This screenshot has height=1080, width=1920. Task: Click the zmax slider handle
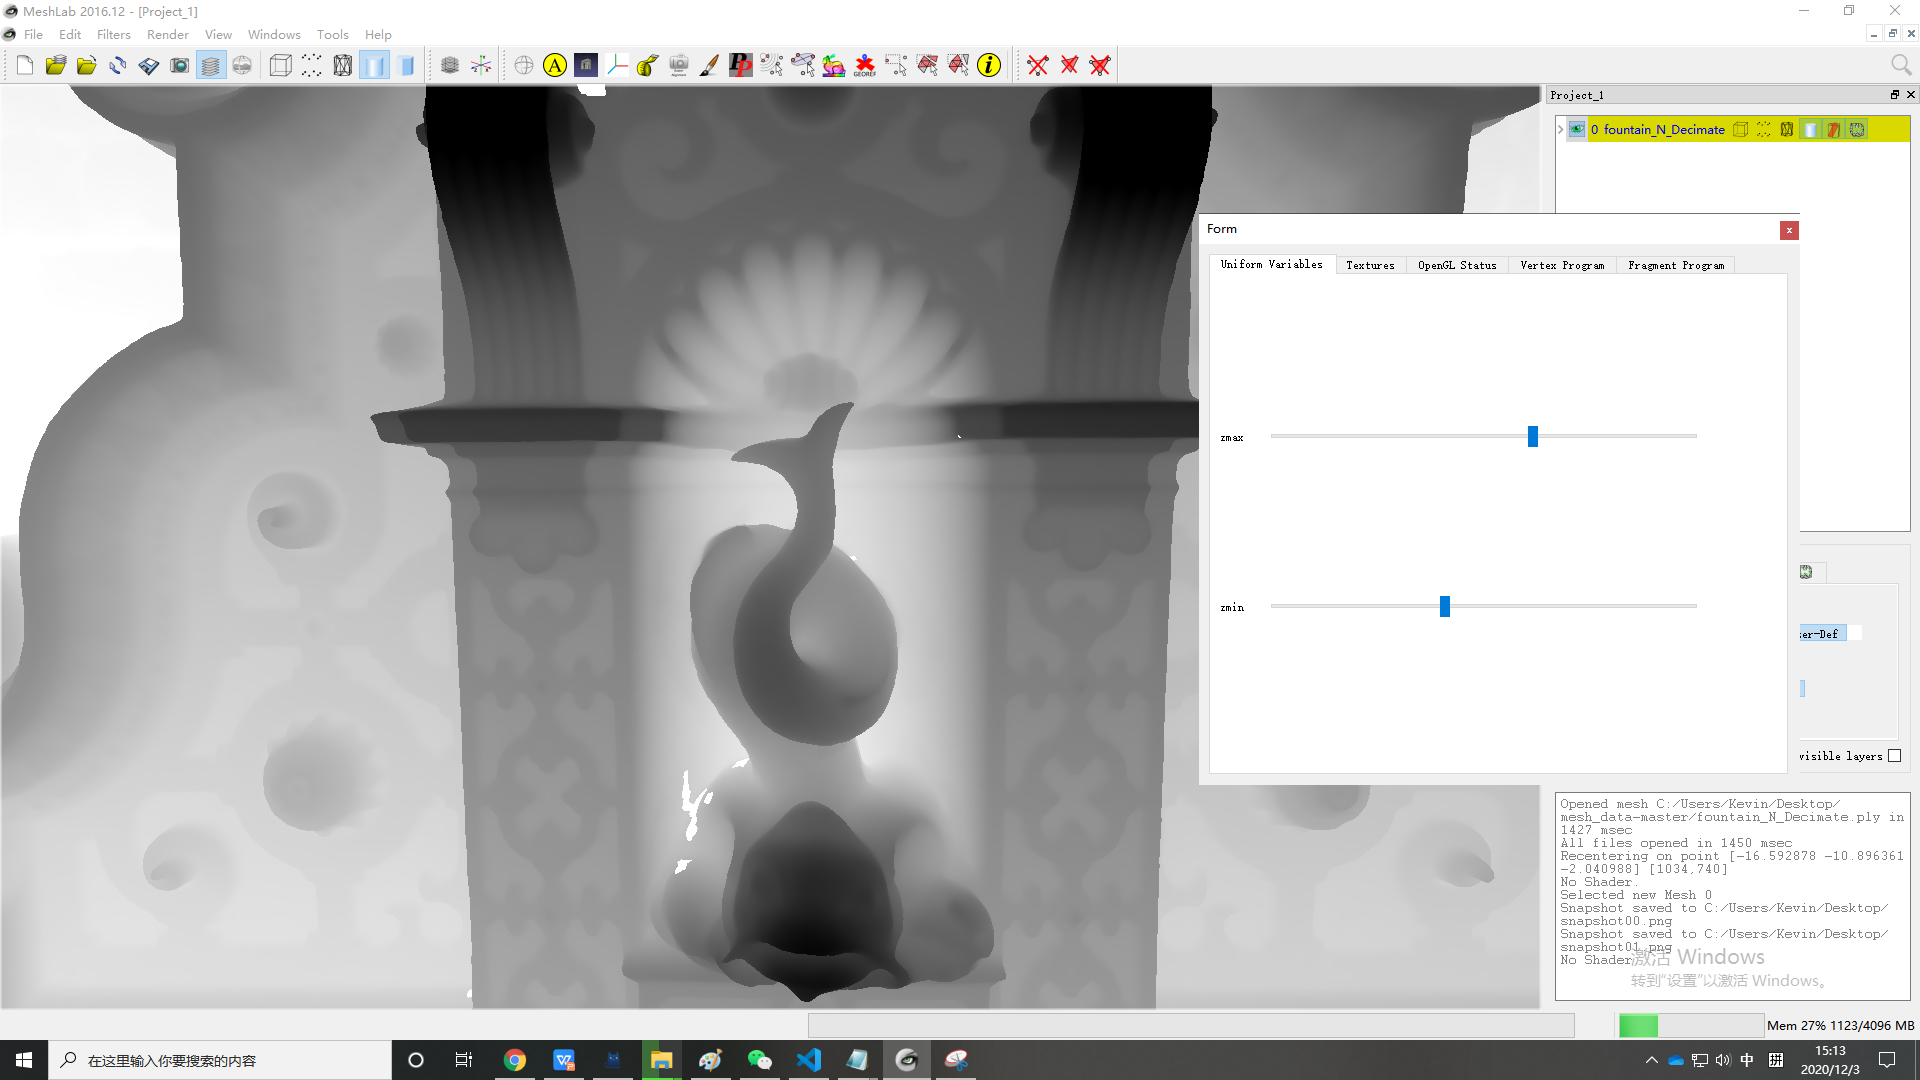point(1532,437)
